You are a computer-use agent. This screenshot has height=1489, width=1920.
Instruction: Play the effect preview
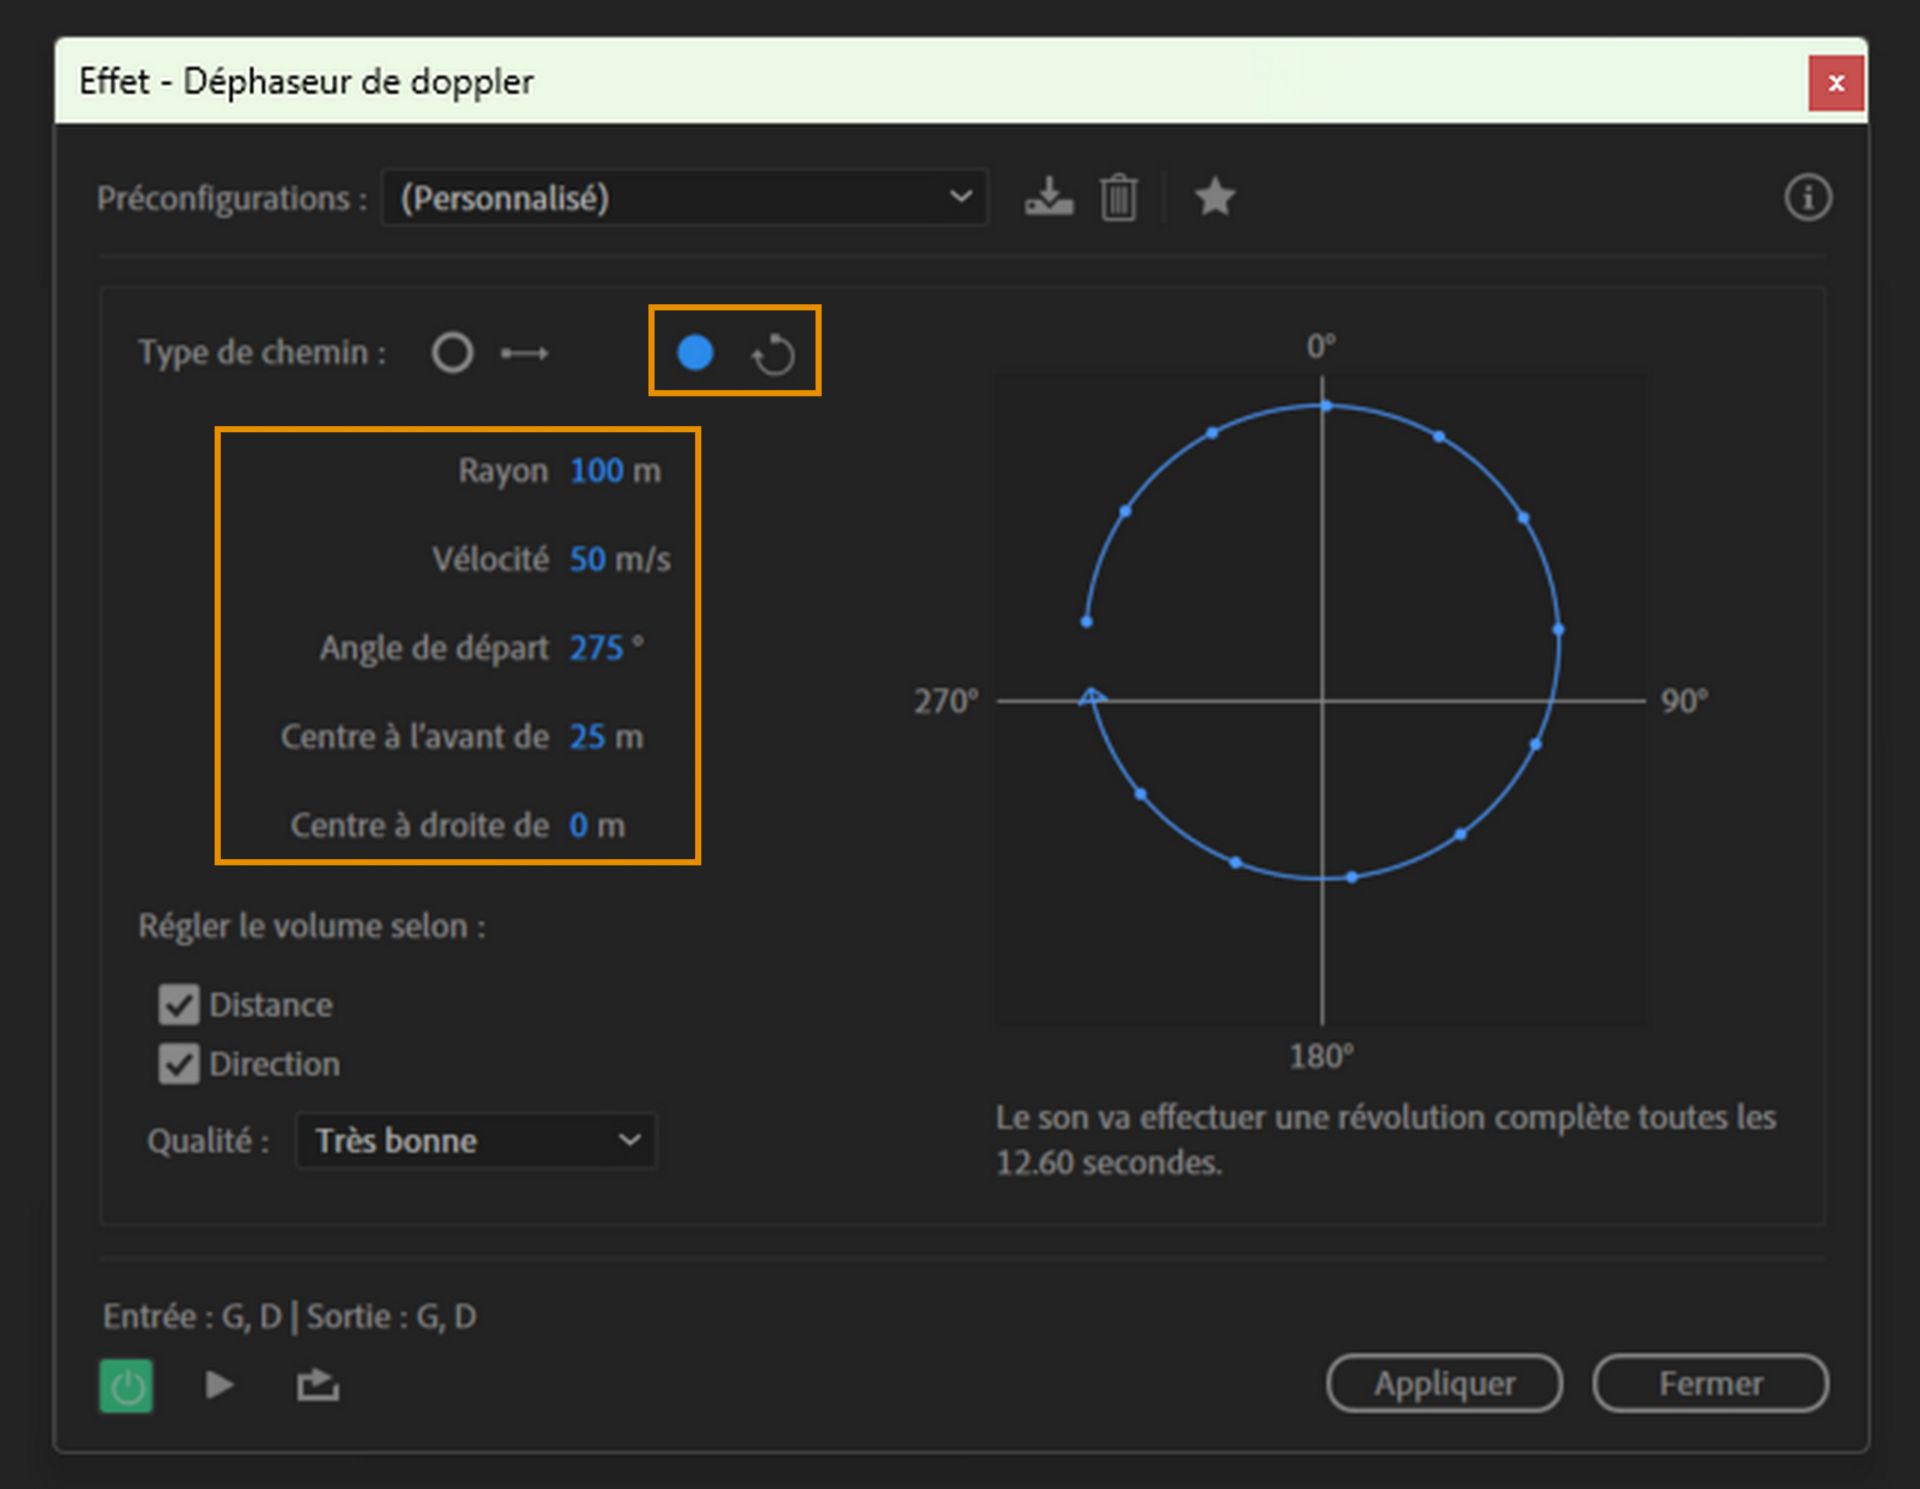click(x=219, y=1385)
